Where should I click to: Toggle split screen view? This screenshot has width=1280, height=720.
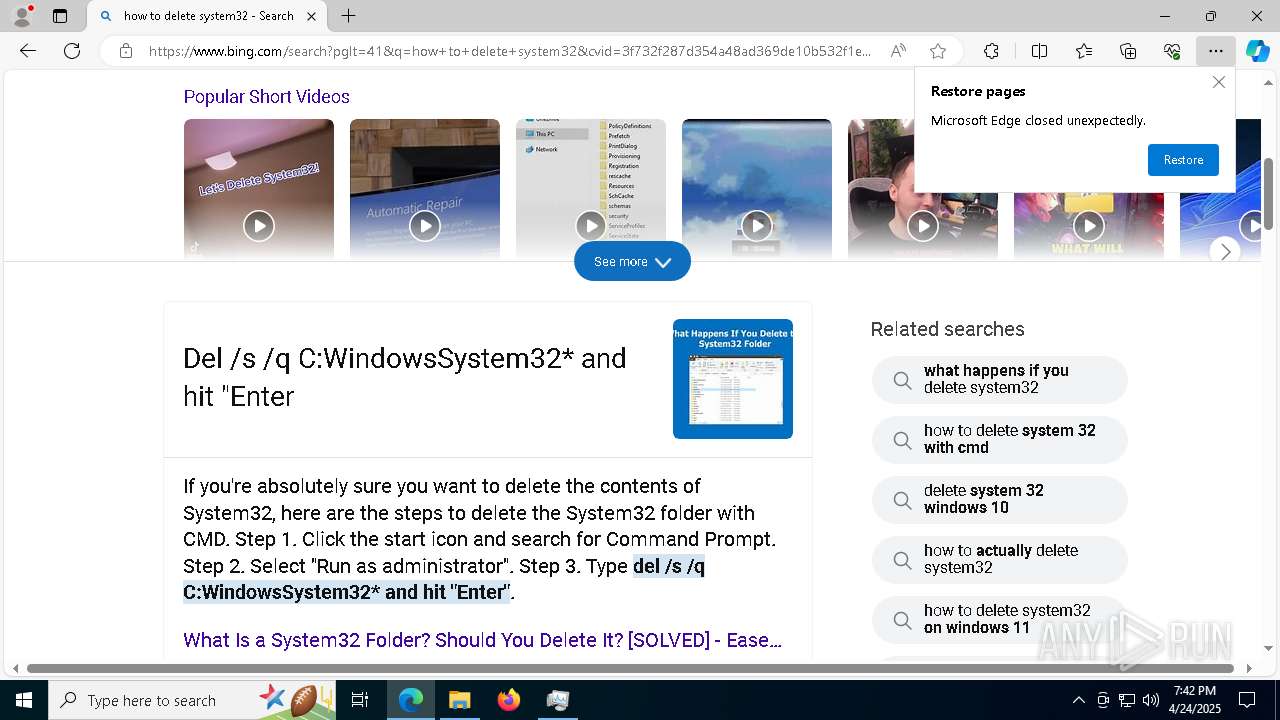(x=1039, y=51)
